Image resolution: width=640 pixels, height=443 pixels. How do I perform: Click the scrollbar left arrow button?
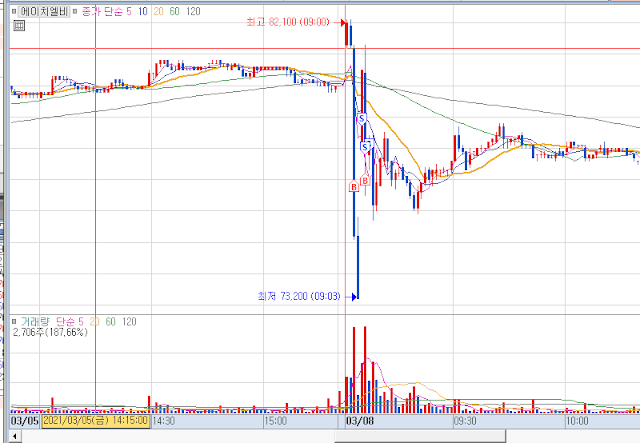pyautogui.click(x=15, y=436)
